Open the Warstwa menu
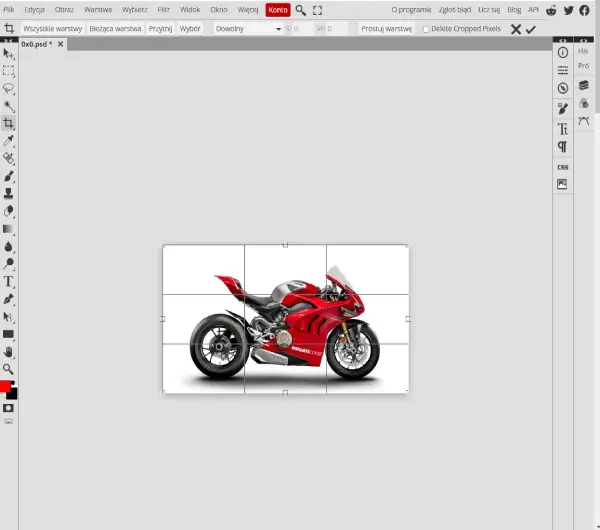 (98, 10)
